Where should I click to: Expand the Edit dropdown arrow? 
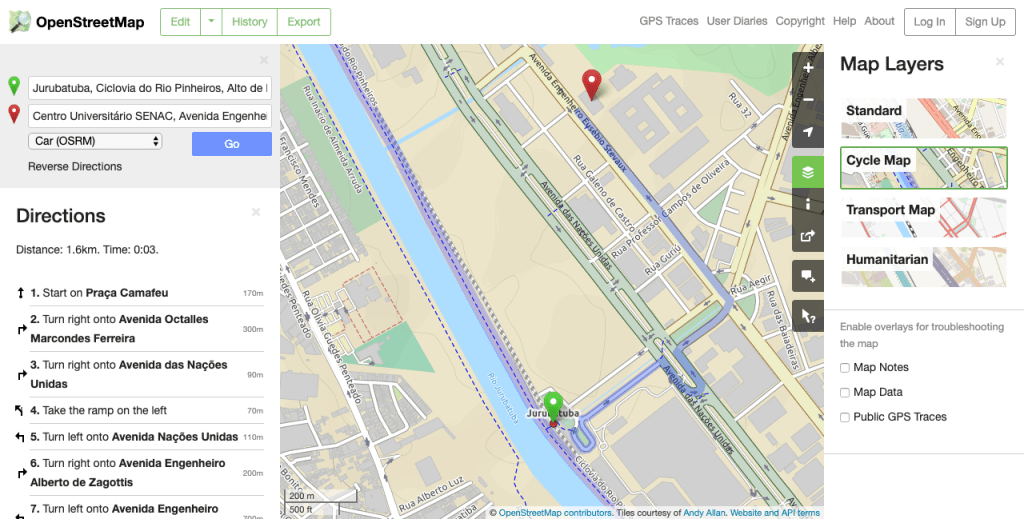click(x=211, y=22)
